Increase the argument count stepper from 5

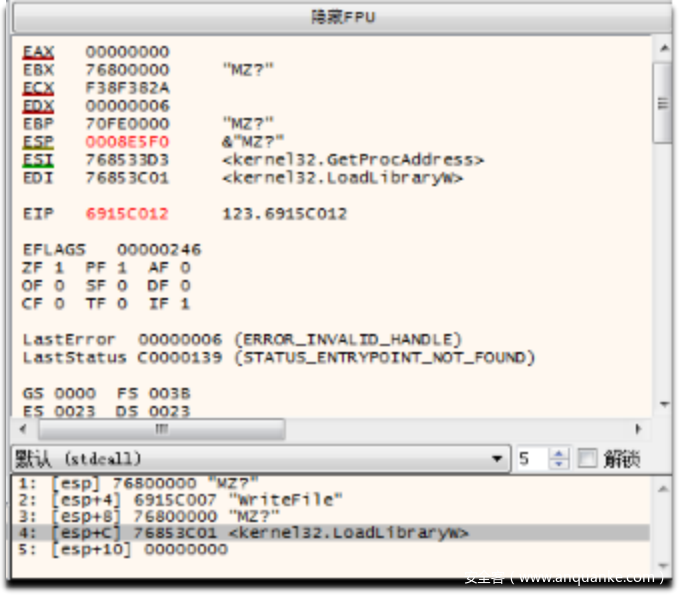pyautogui.click(x=559, y=454)
